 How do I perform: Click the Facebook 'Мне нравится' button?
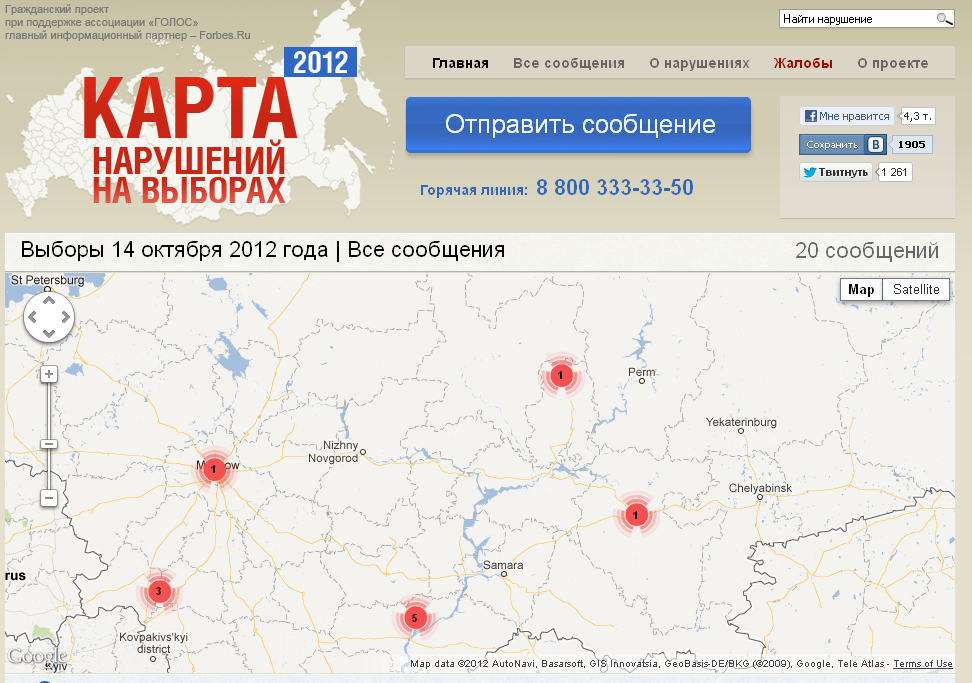[x=847, y=116]
